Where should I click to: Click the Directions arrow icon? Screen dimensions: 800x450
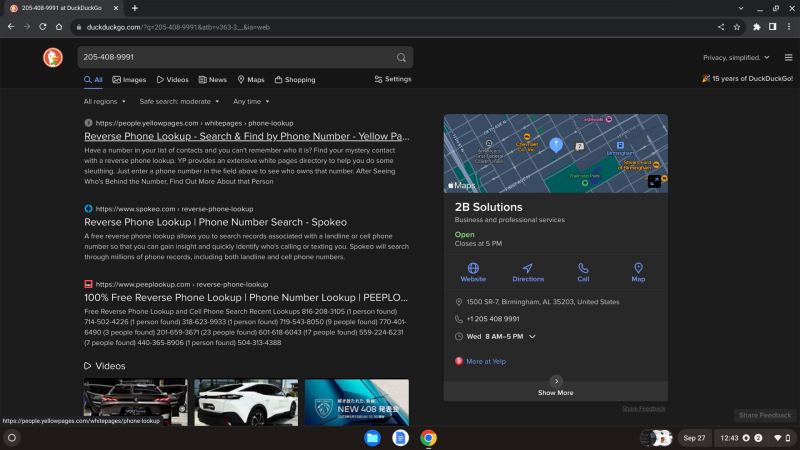528,268
